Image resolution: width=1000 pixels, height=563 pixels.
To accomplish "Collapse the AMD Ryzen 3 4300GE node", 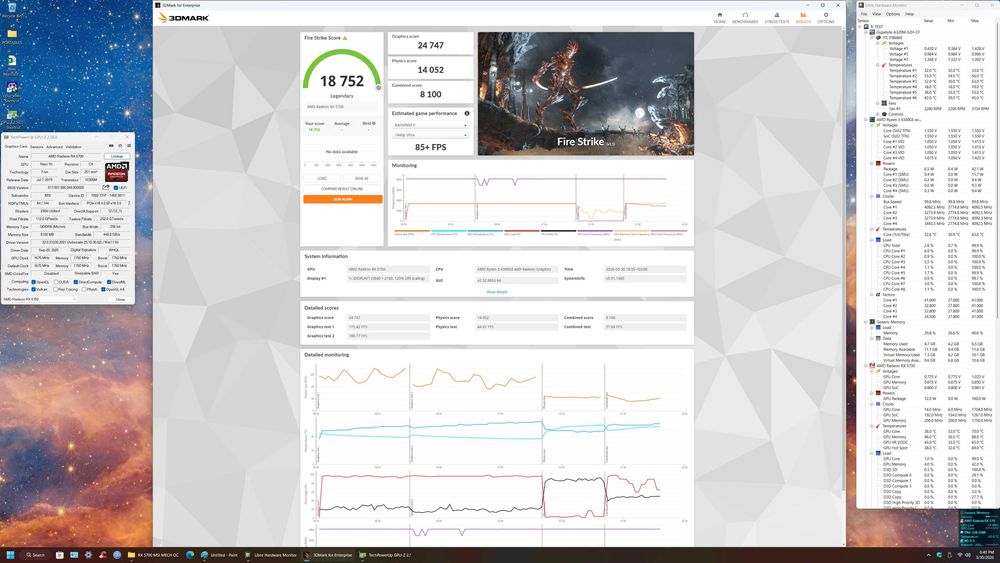I will pos(866,119).
